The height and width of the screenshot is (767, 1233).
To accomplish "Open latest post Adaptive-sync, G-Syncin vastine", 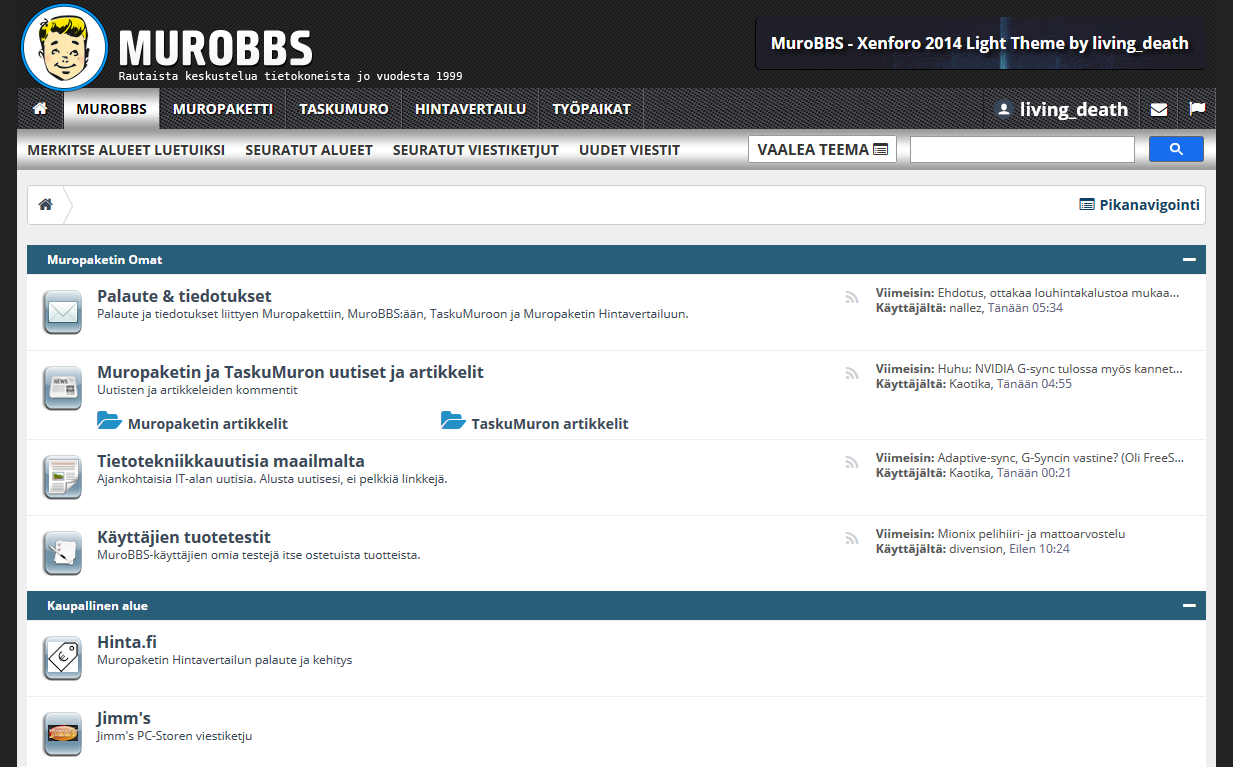I will [1060, 458].
